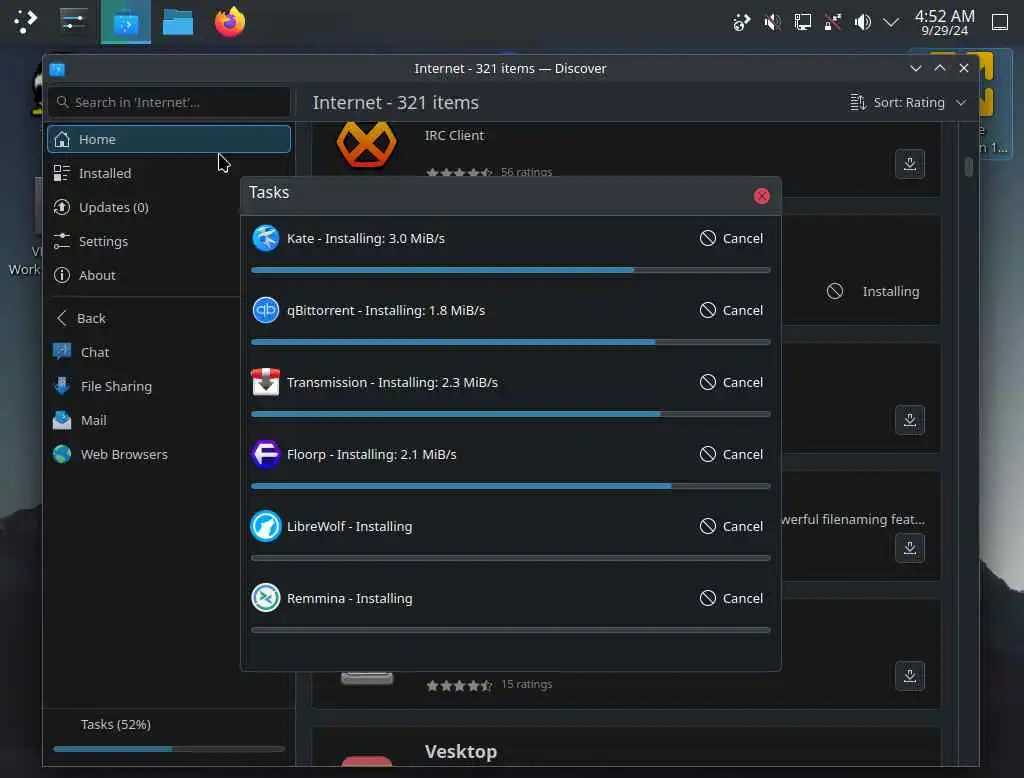Click the LibreWolf icon in Tasks

[266, 526]
